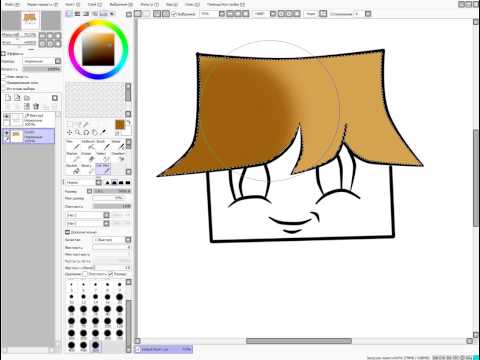Open the Layer menu
480x360 pixels.
94,4
